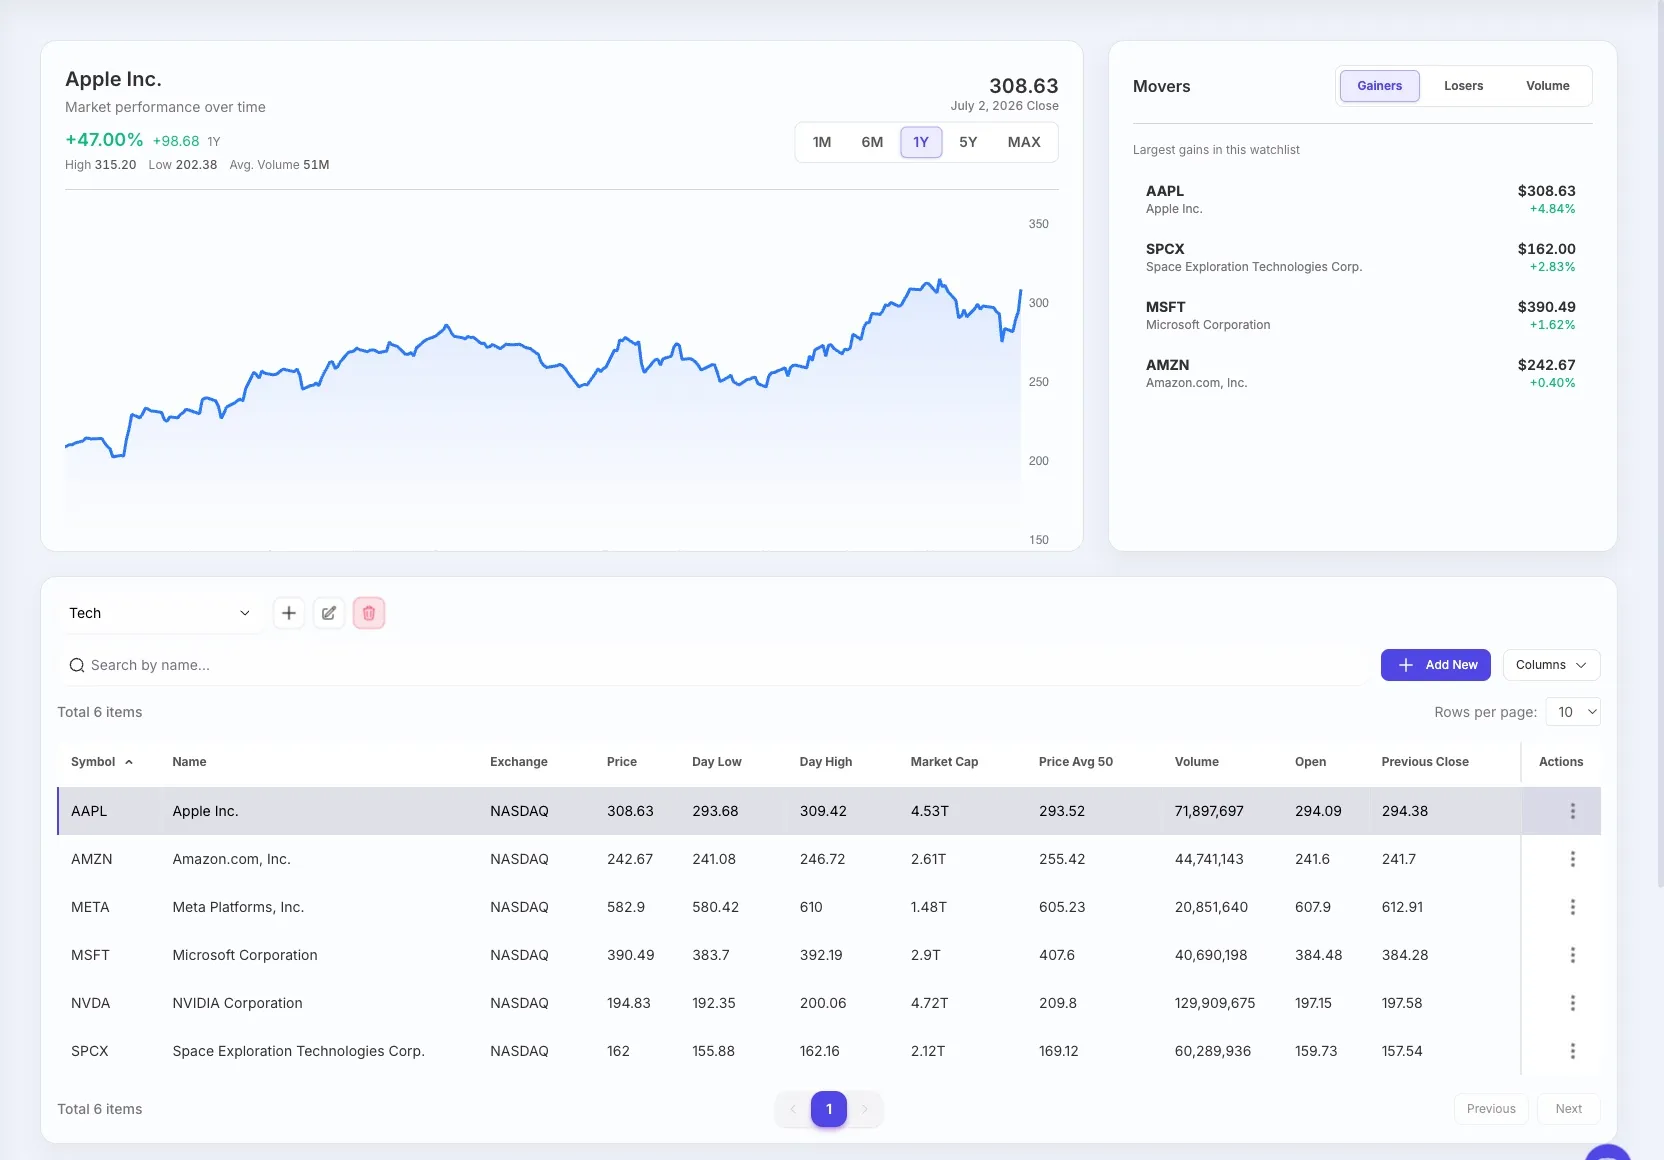This screenshot has height=1160, width=1664.
Task: Switch to the Losers tab
Action: click(x=1463, y=86)
